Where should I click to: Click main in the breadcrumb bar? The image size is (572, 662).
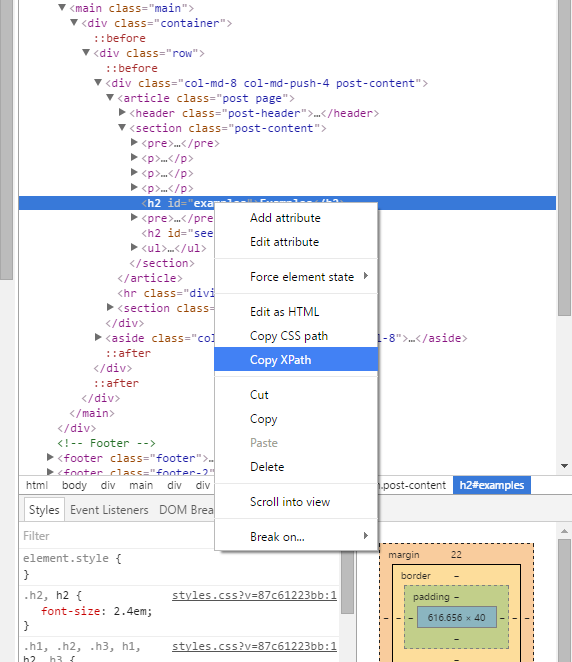141,486
